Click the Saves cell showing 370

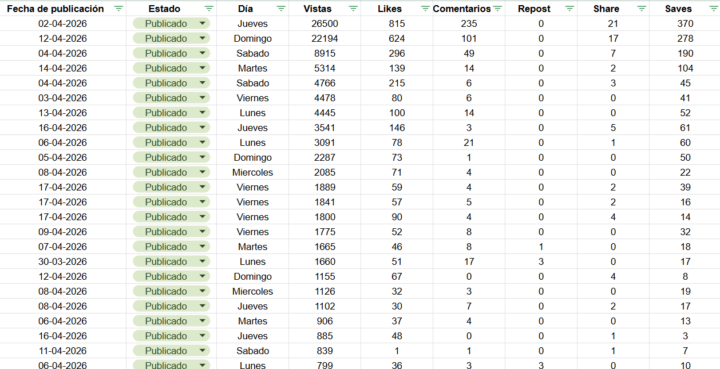pos(685,23)
